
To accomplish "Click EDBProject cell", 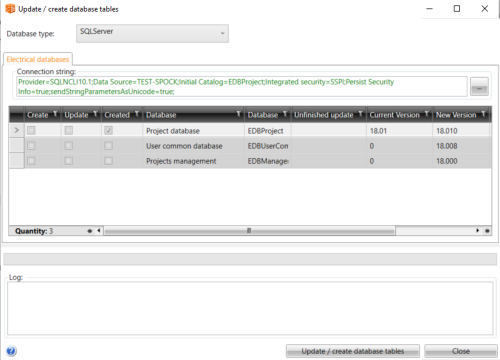I will coord(268,131).
